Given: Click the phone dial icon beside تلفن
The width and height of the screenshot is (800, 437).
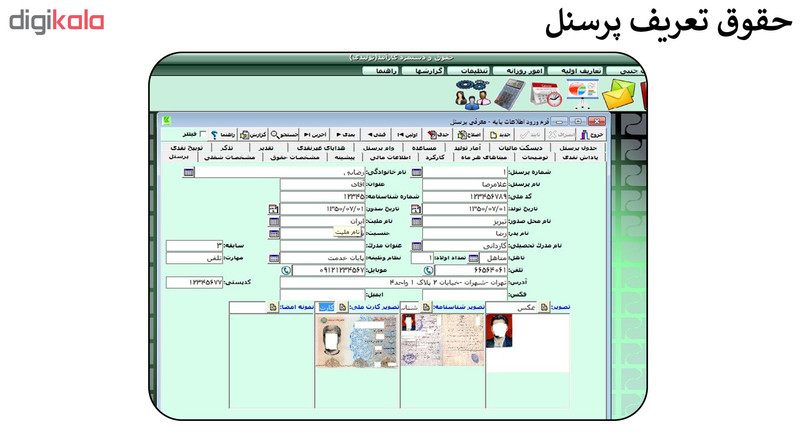Looking at the screenshot, I should click(x=429, y=270).
